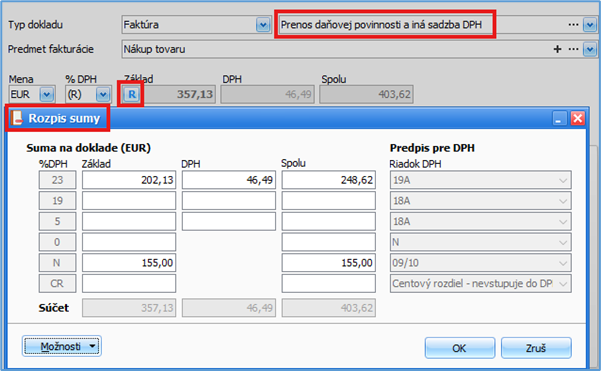Click the empty Spolu field in 19% row

[x=329, y=201]
